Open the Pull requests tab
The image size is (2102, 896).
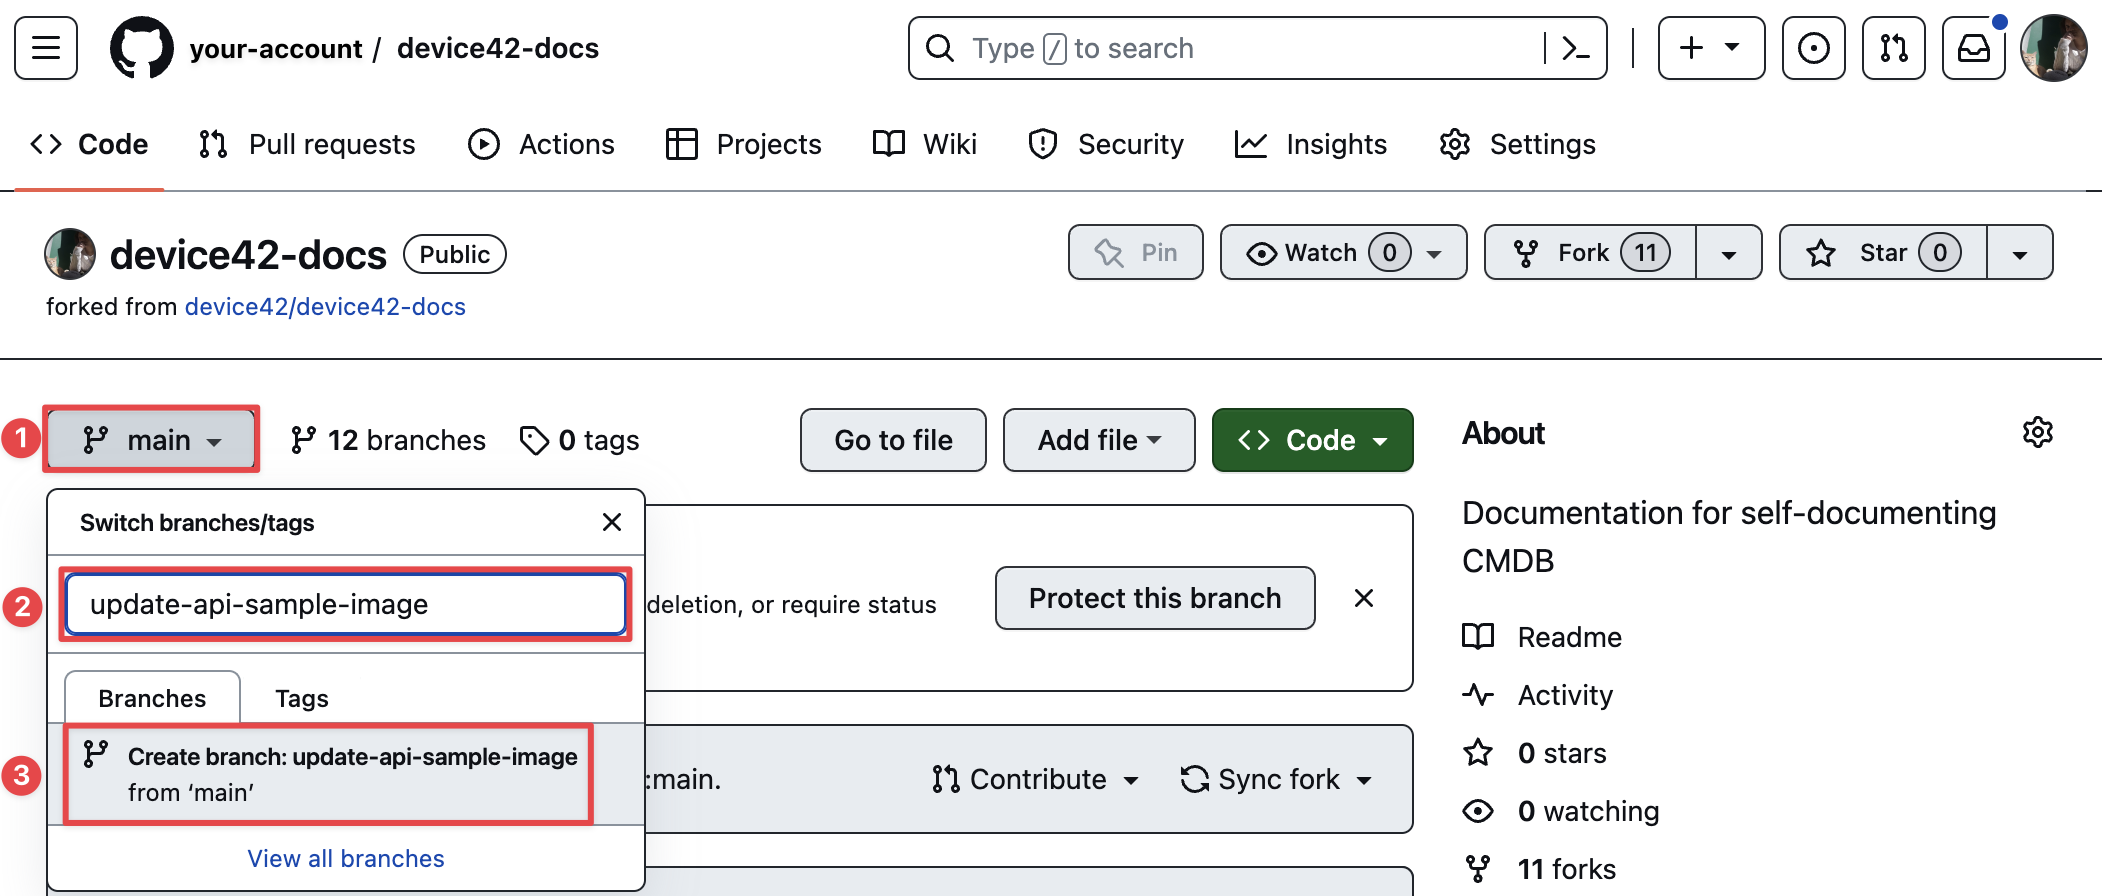coord(307,145)
